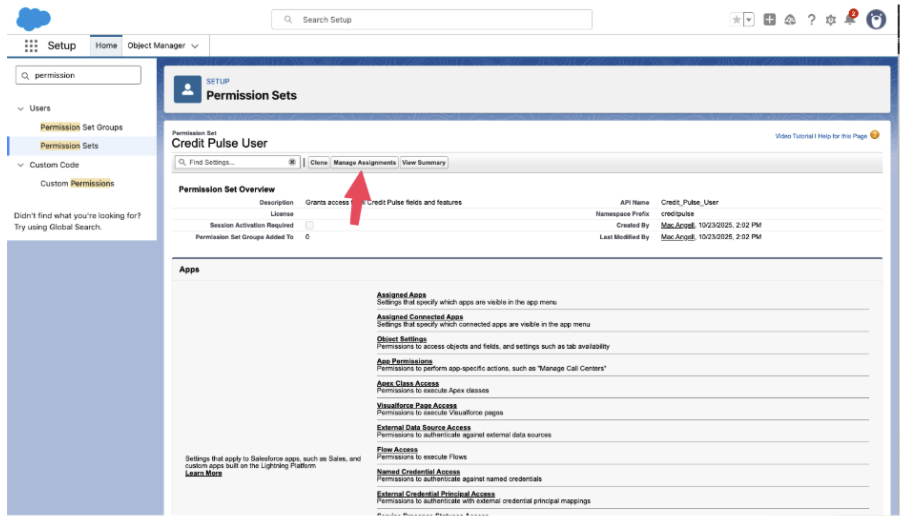This screenshot has width=900, height=516.
Task: Click the Clone button
Action: pyautogui.click(x=319, y=162)
